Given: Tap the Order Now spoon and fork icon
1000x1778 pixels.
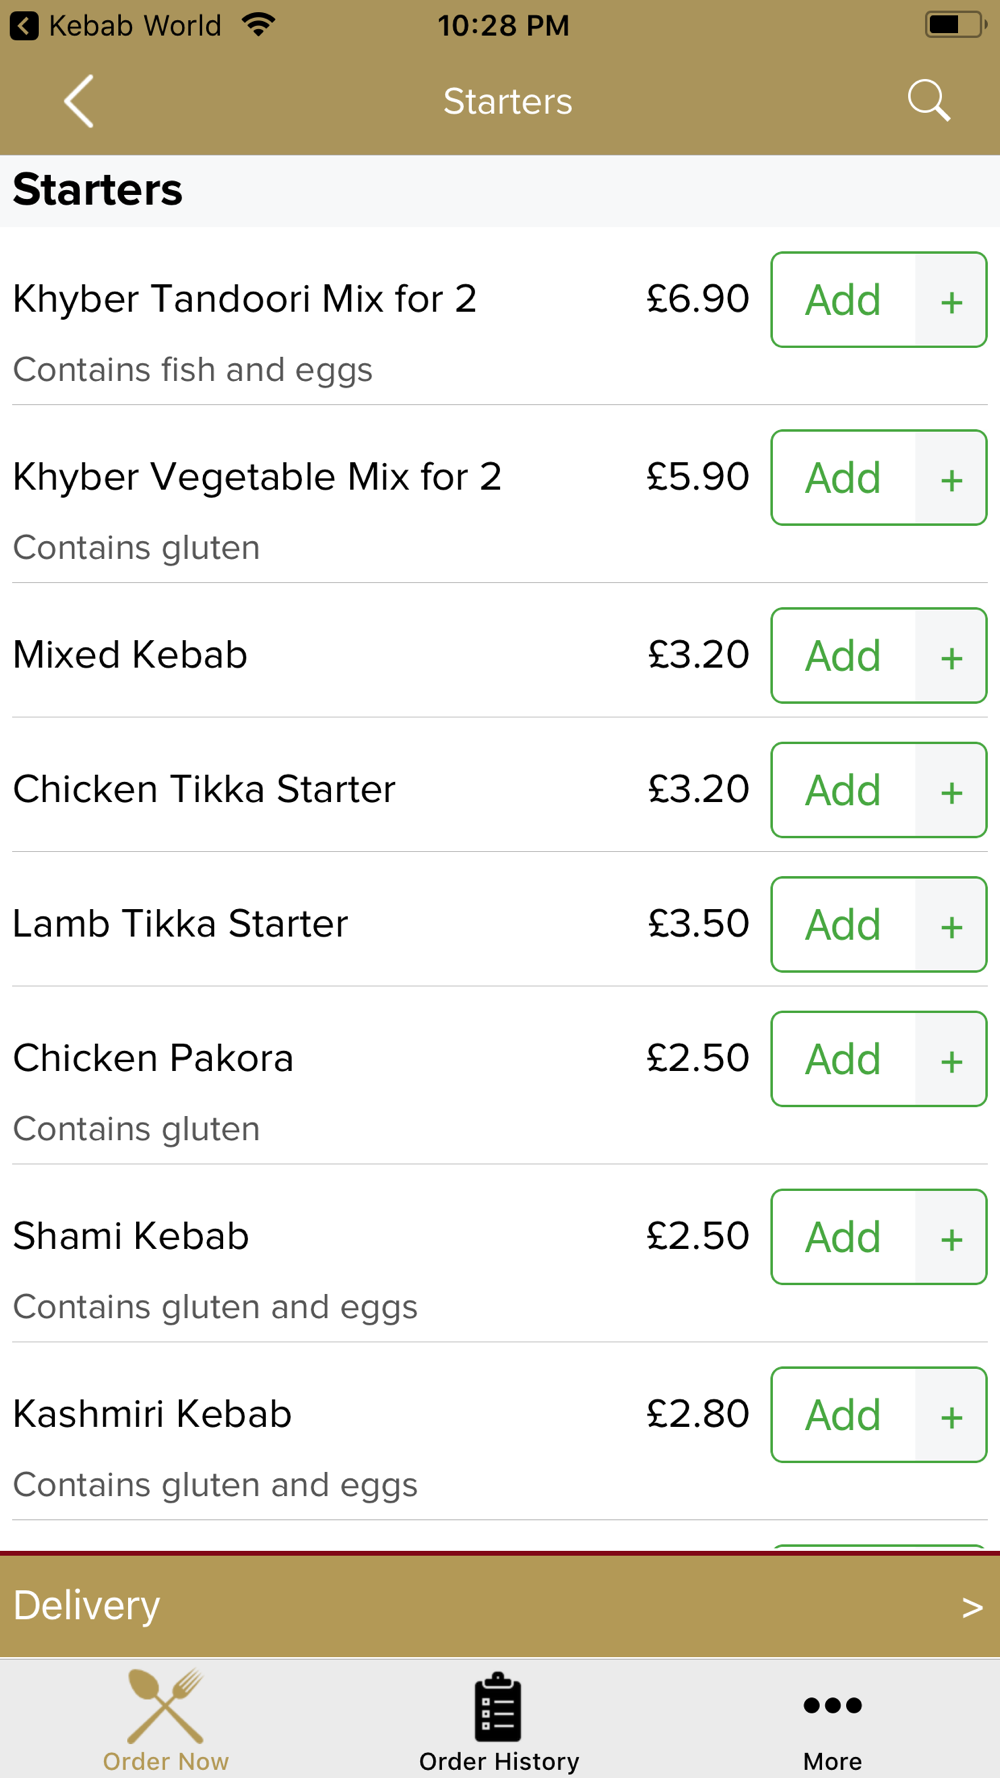Looking at the screenshot, I should [x=166, y=1705].
